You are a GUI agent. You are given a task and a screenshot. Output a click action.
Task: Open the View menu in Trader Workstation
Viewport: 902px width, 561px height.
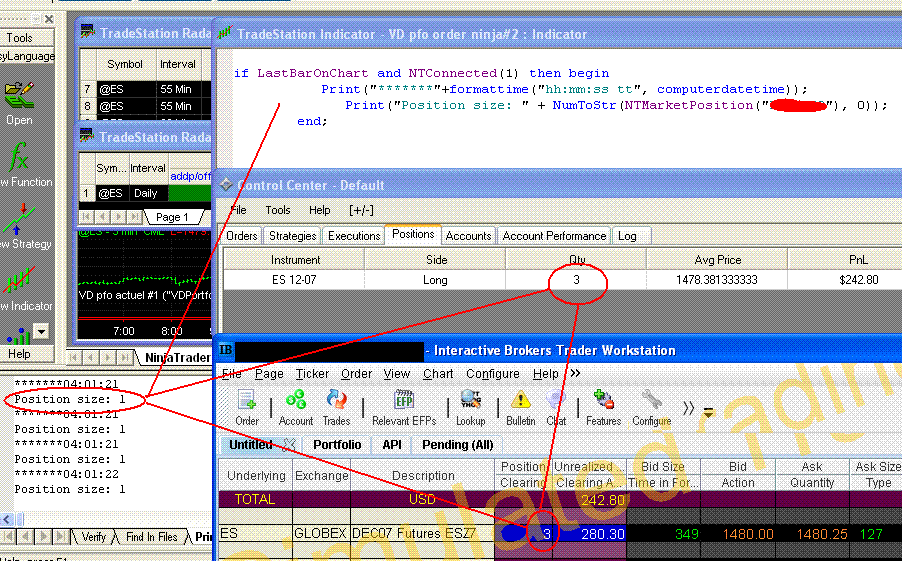click(x=396, y=374)
